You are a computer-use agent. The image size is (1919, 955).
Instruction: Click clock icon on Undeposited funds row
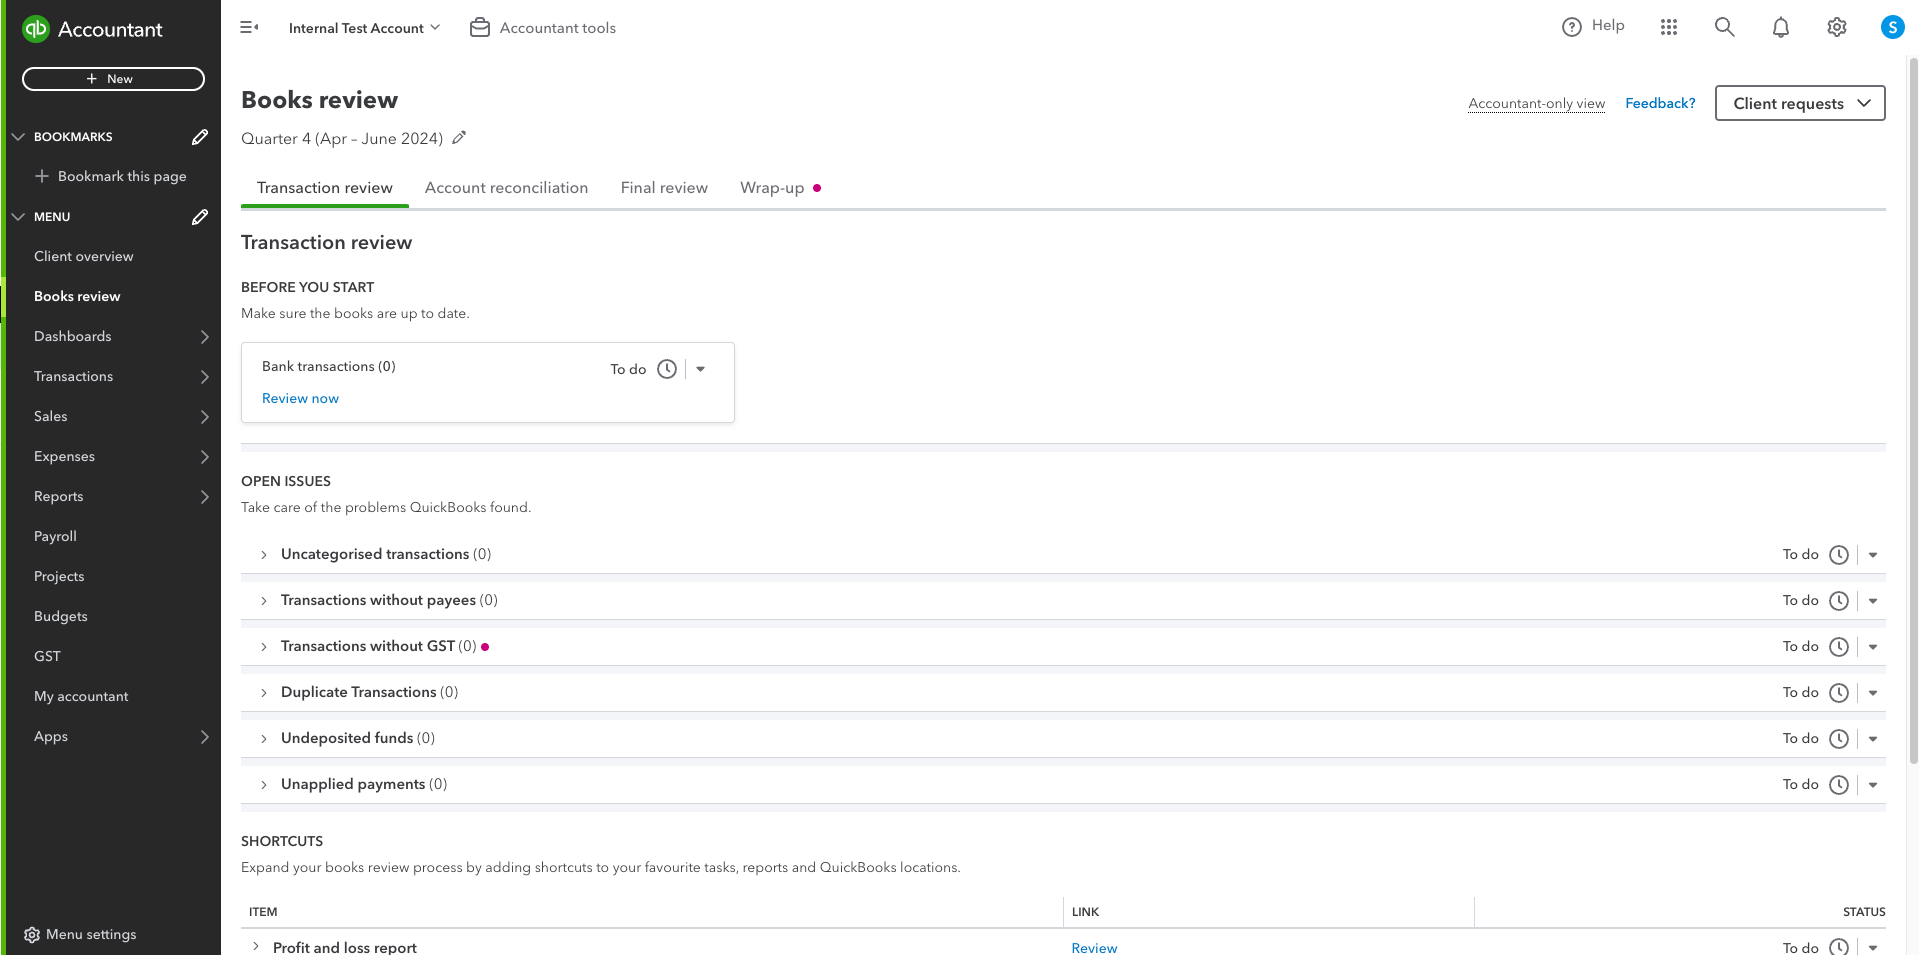click(x=1839, y=739)
